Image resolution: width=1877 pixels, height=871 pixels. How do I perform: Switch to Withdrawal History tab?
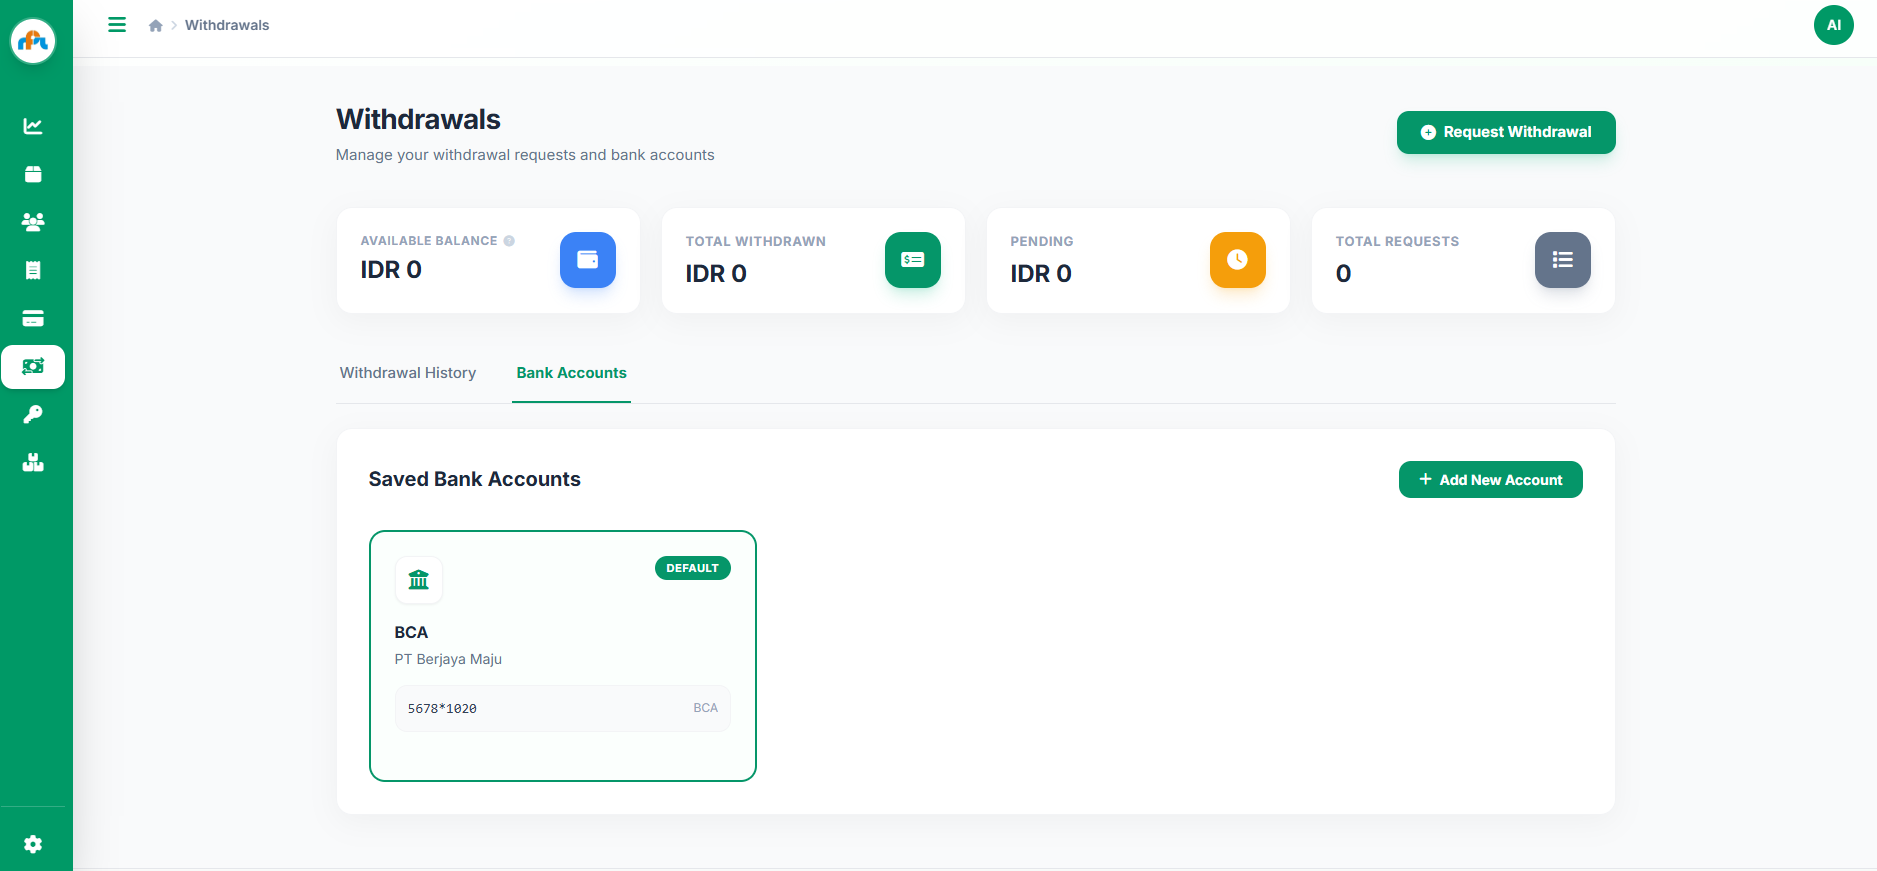408,373
